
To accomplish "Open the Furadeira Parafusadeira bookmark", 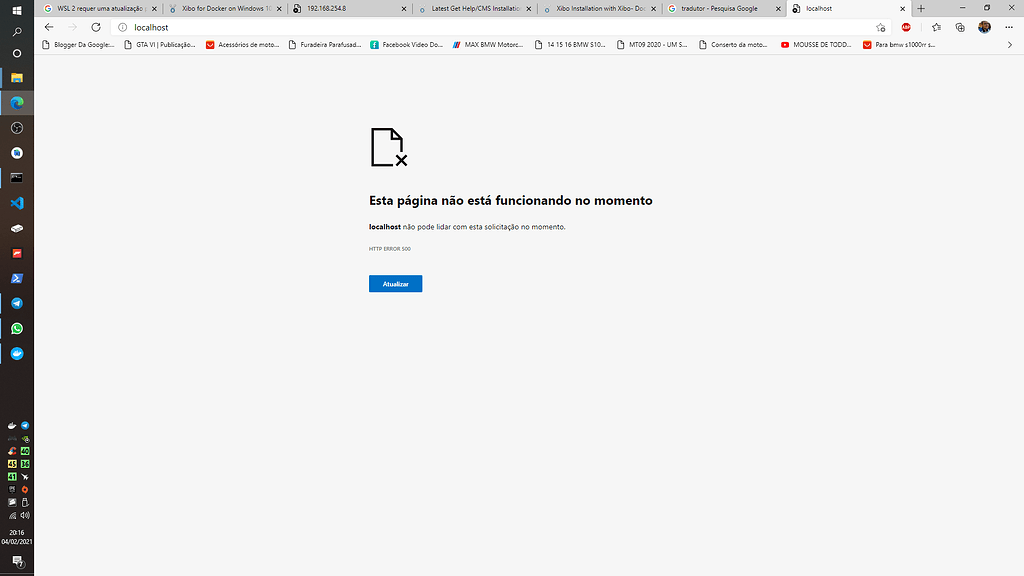I will [x=325, y=45].
